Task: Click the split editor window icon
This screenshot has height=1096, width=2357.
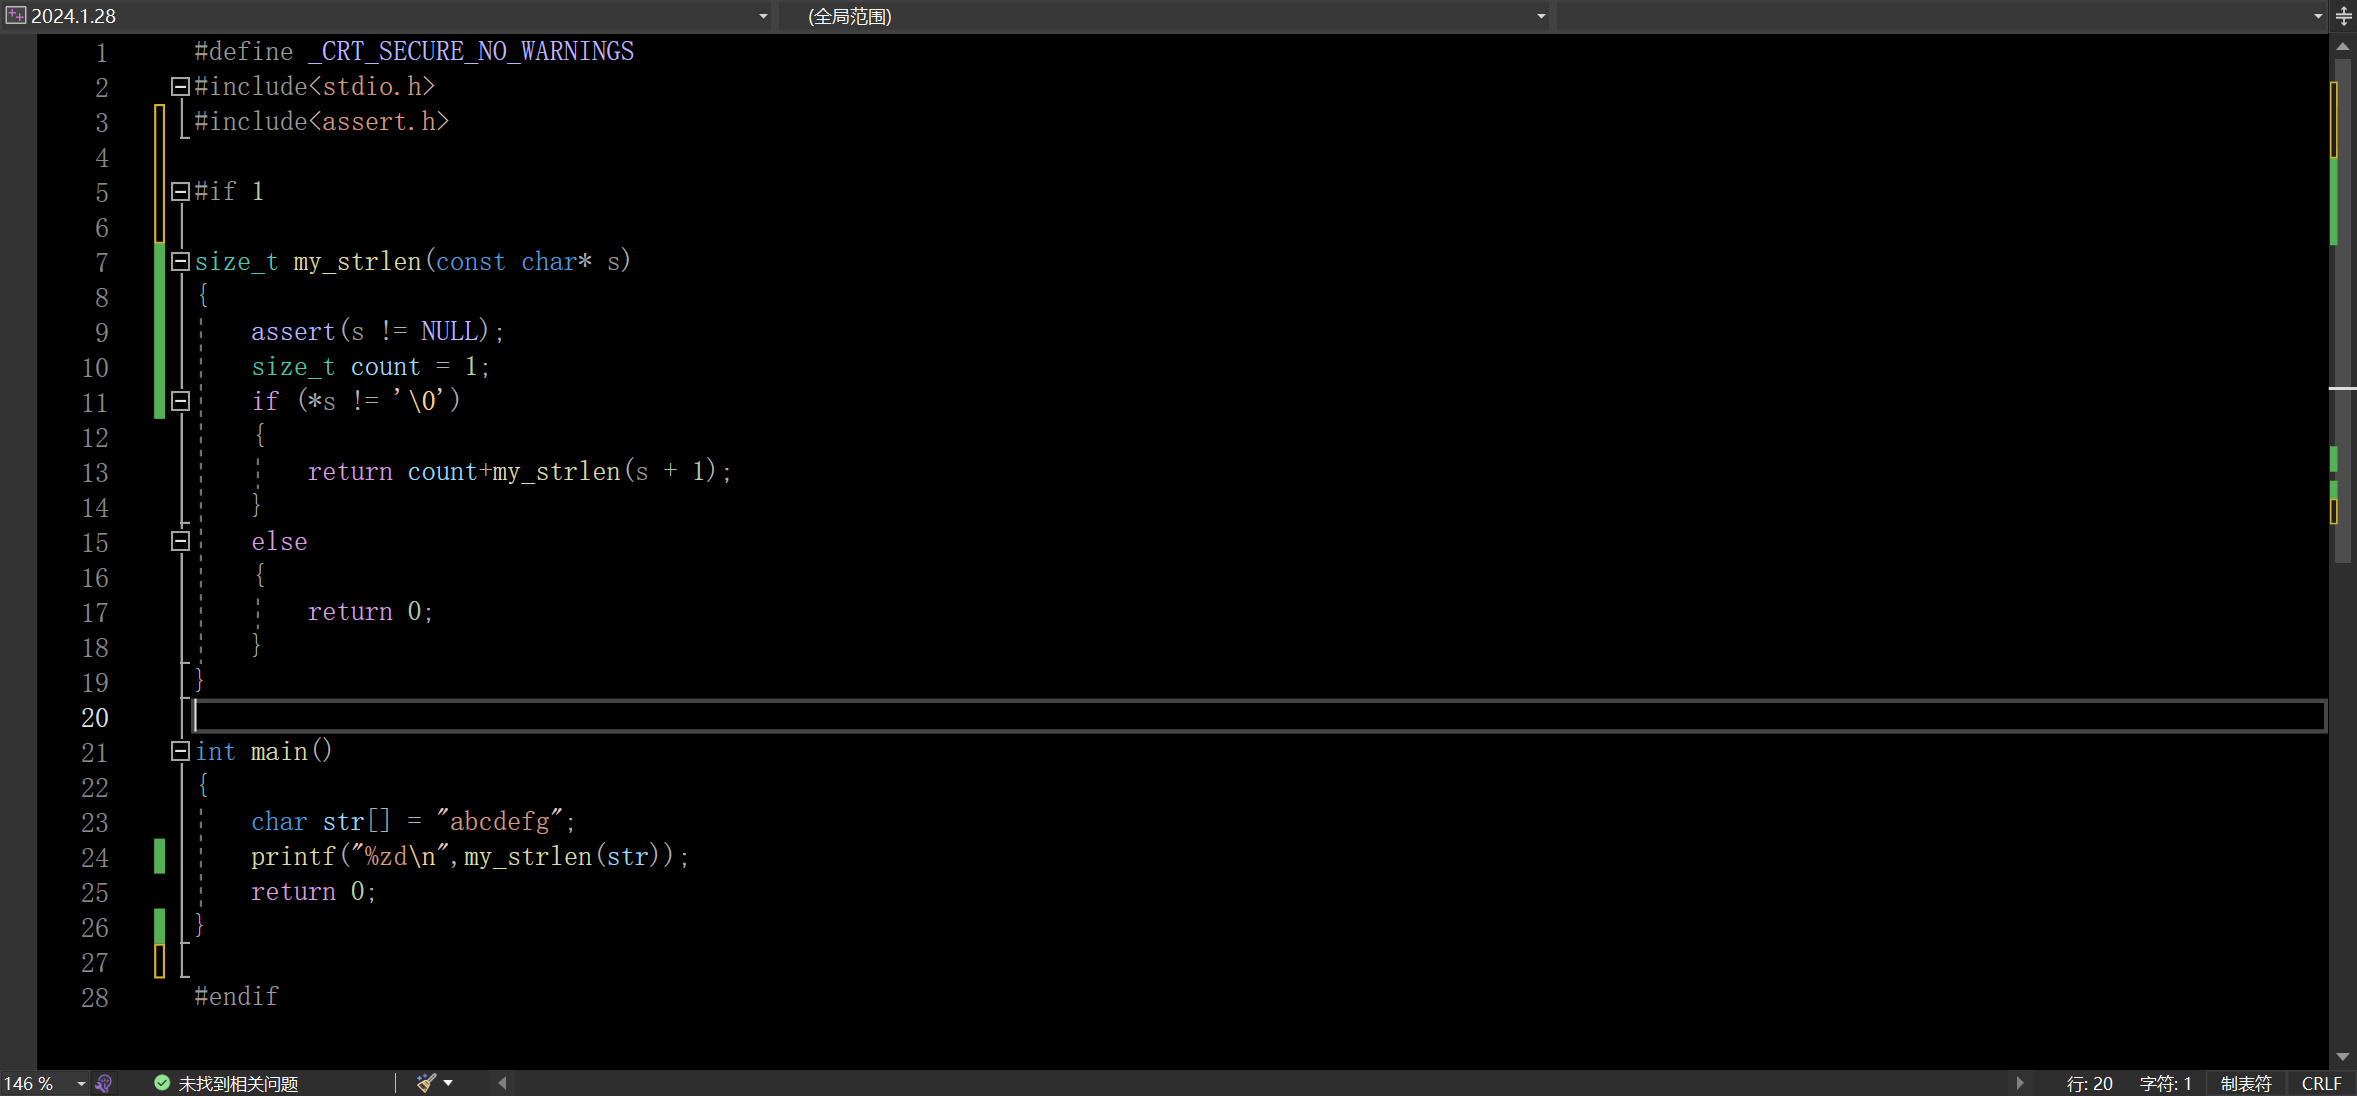Action: pyautogui.click(x=2343, y=16)
